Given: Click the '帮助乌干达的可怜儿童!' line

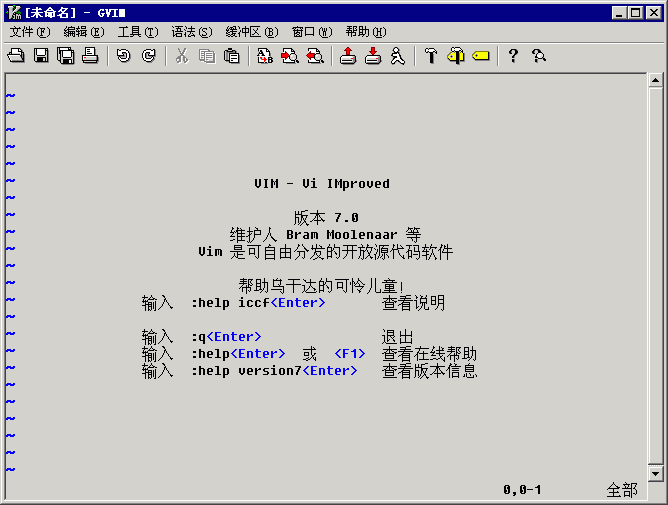Looking at the screenshot, I should (321, 286).
